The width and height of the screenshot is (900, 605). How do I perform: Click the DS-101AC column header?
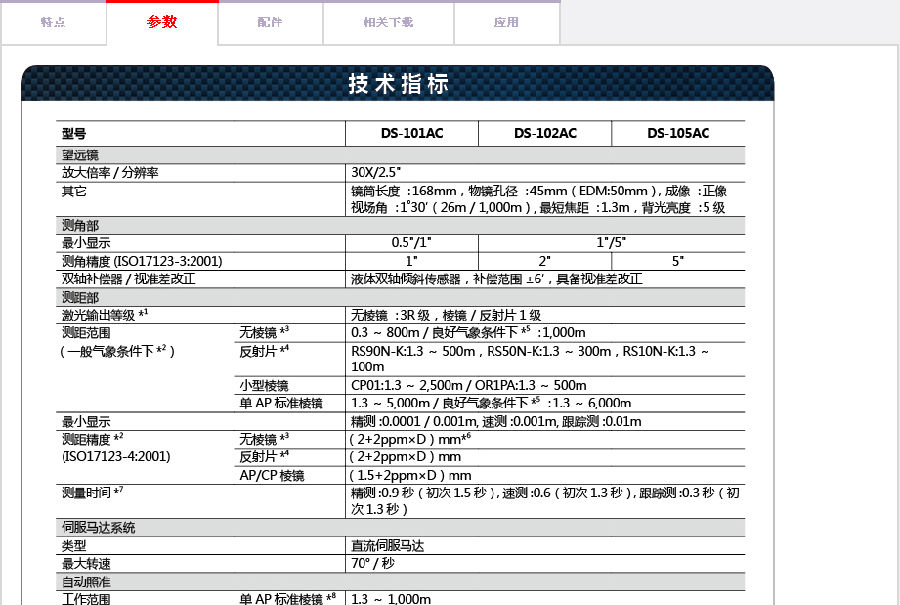(x=411, y=133)
